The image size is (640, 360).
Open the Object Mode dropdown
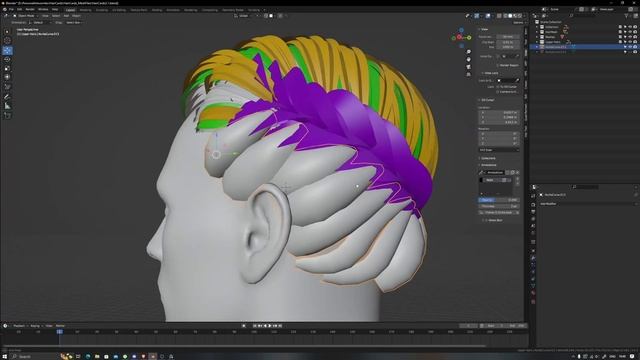(x=25, y=16)
